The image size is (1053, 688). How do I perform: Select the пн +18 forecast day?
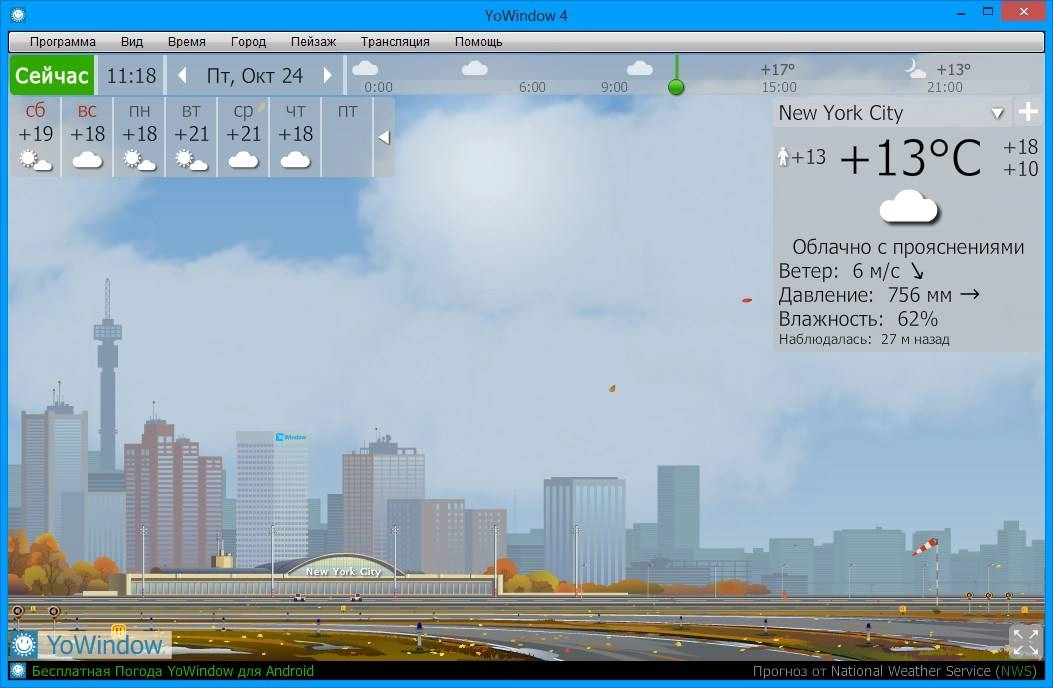pos(139,137)
